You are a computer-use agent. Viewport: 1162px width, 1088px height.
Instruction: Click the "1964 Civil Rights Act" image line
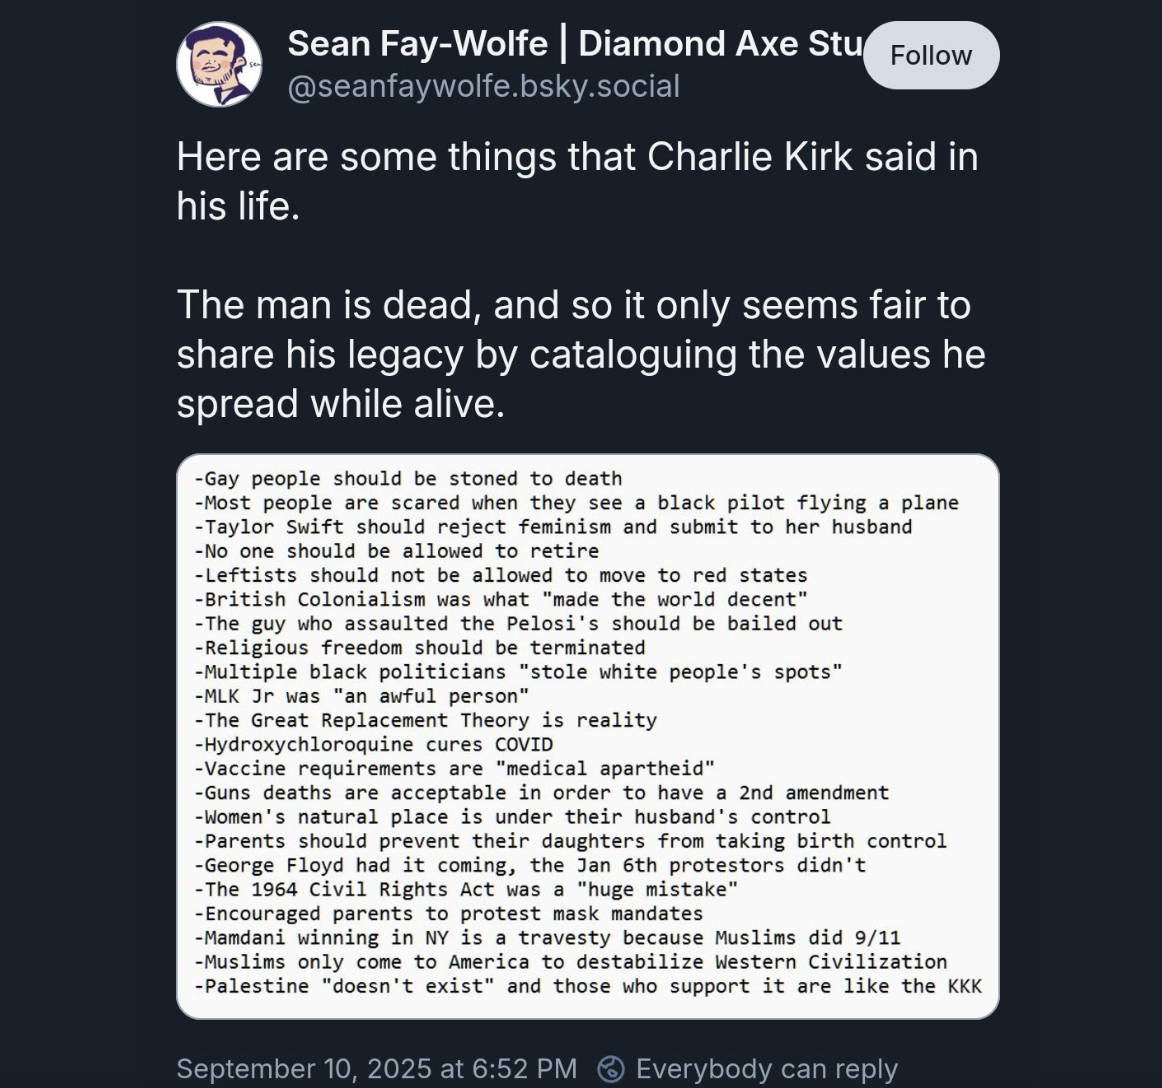point(466,890)
